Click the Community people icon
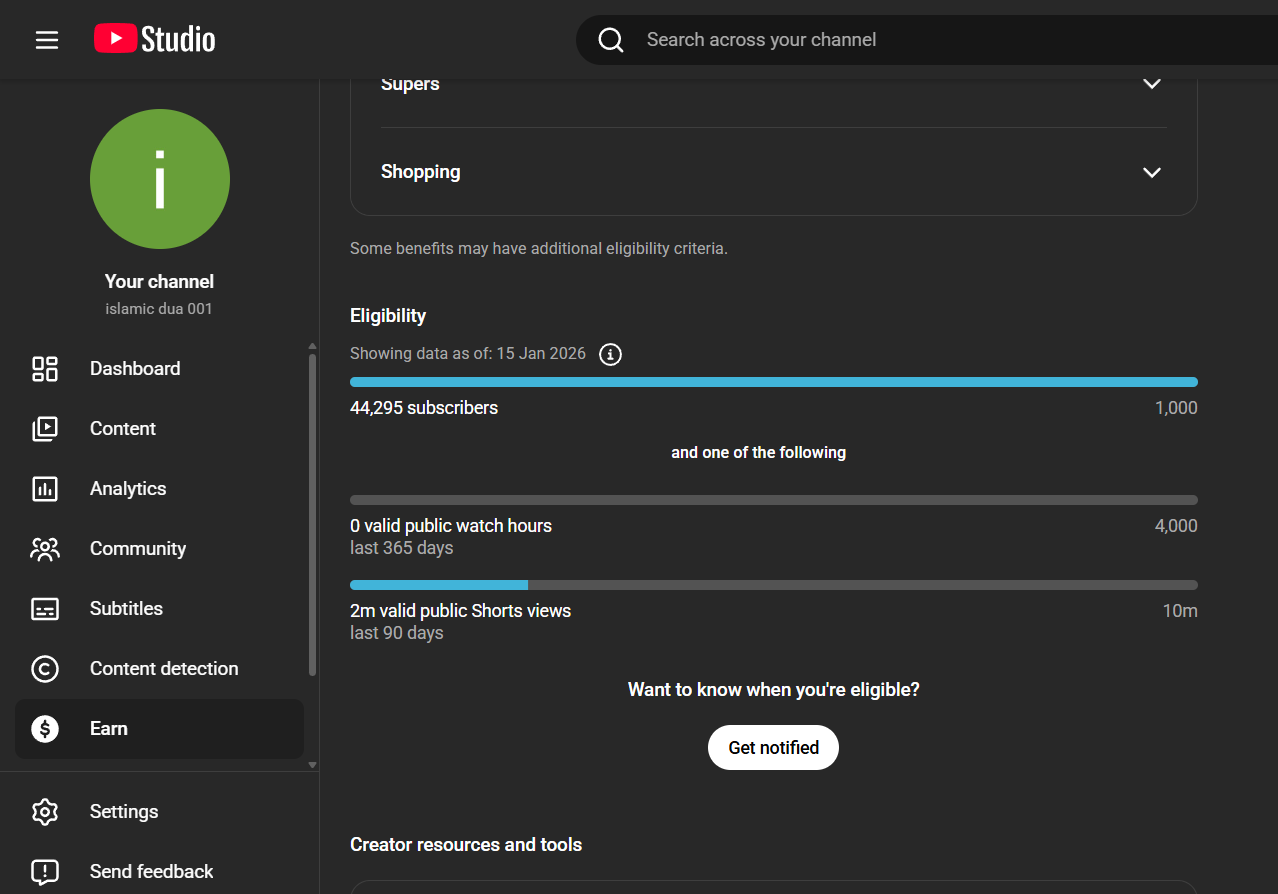 45,549
